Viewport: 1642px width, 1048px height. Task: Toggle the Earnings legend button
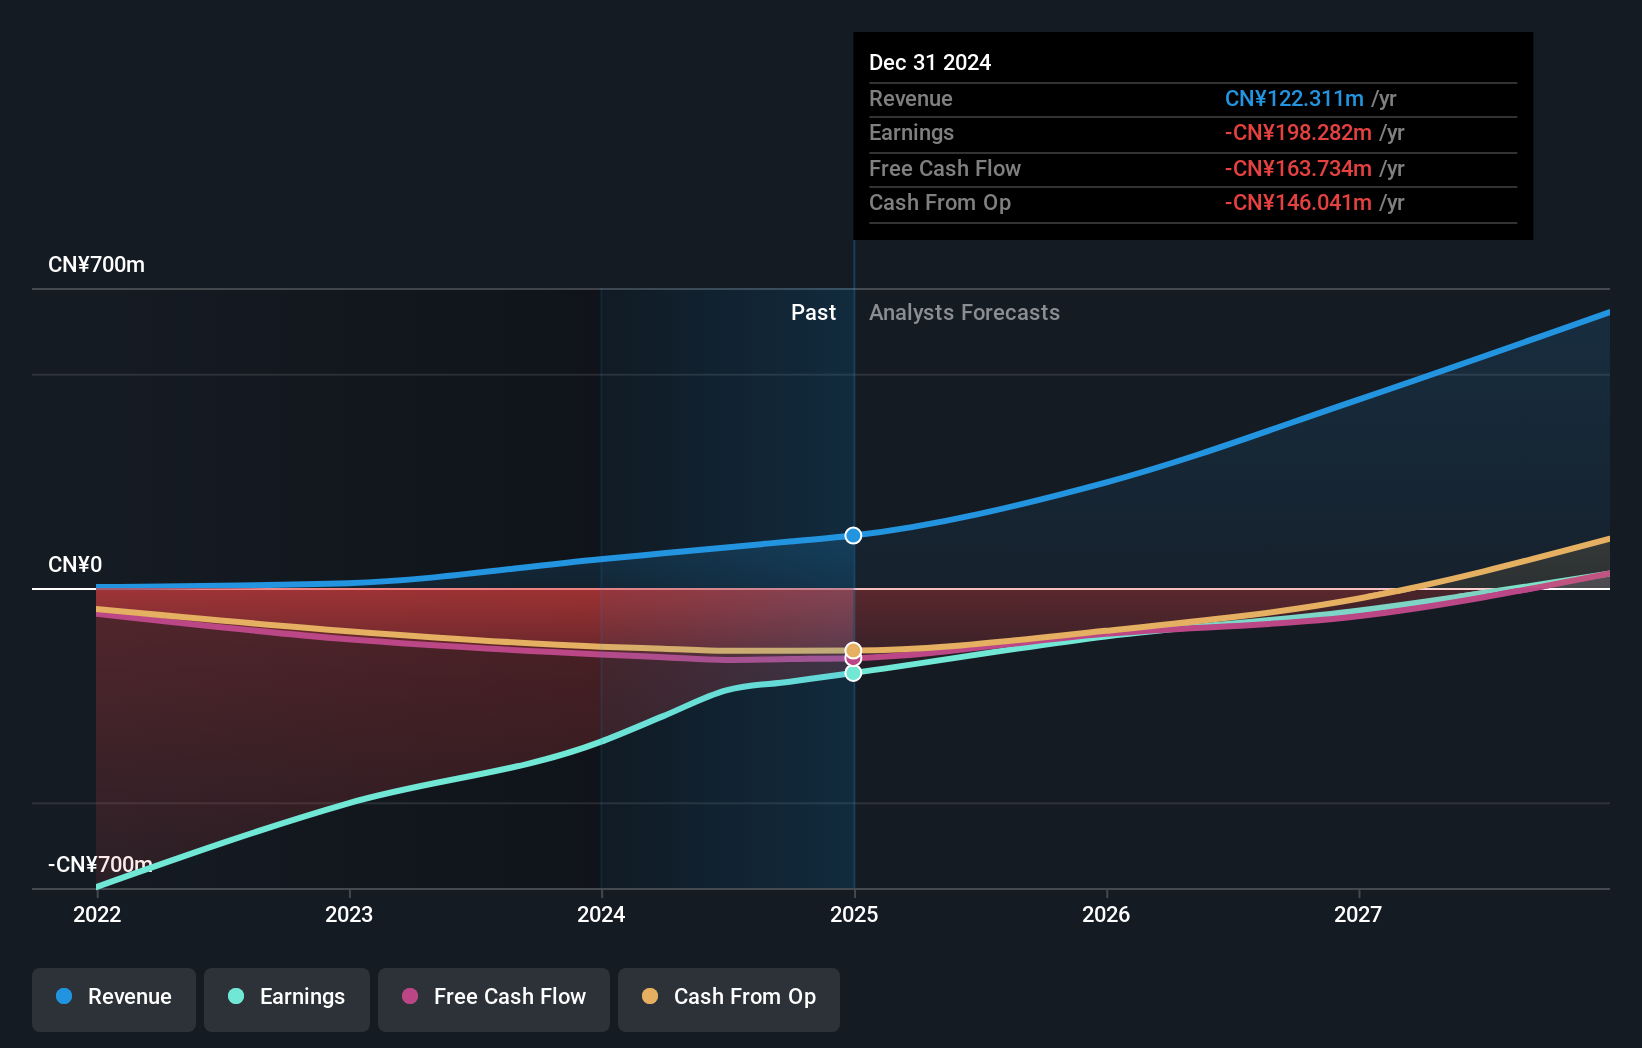click(x=287, y=999)
